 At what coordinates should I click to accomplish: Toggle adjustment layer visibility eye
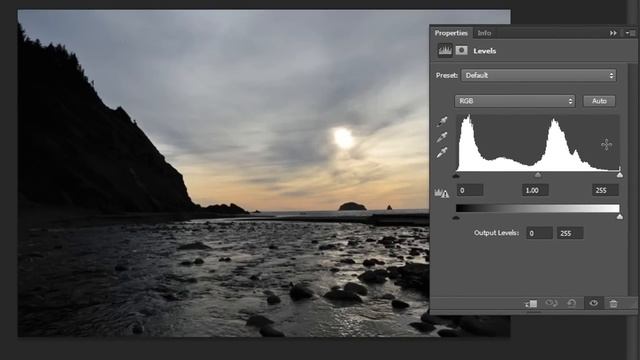click(593, 303)
